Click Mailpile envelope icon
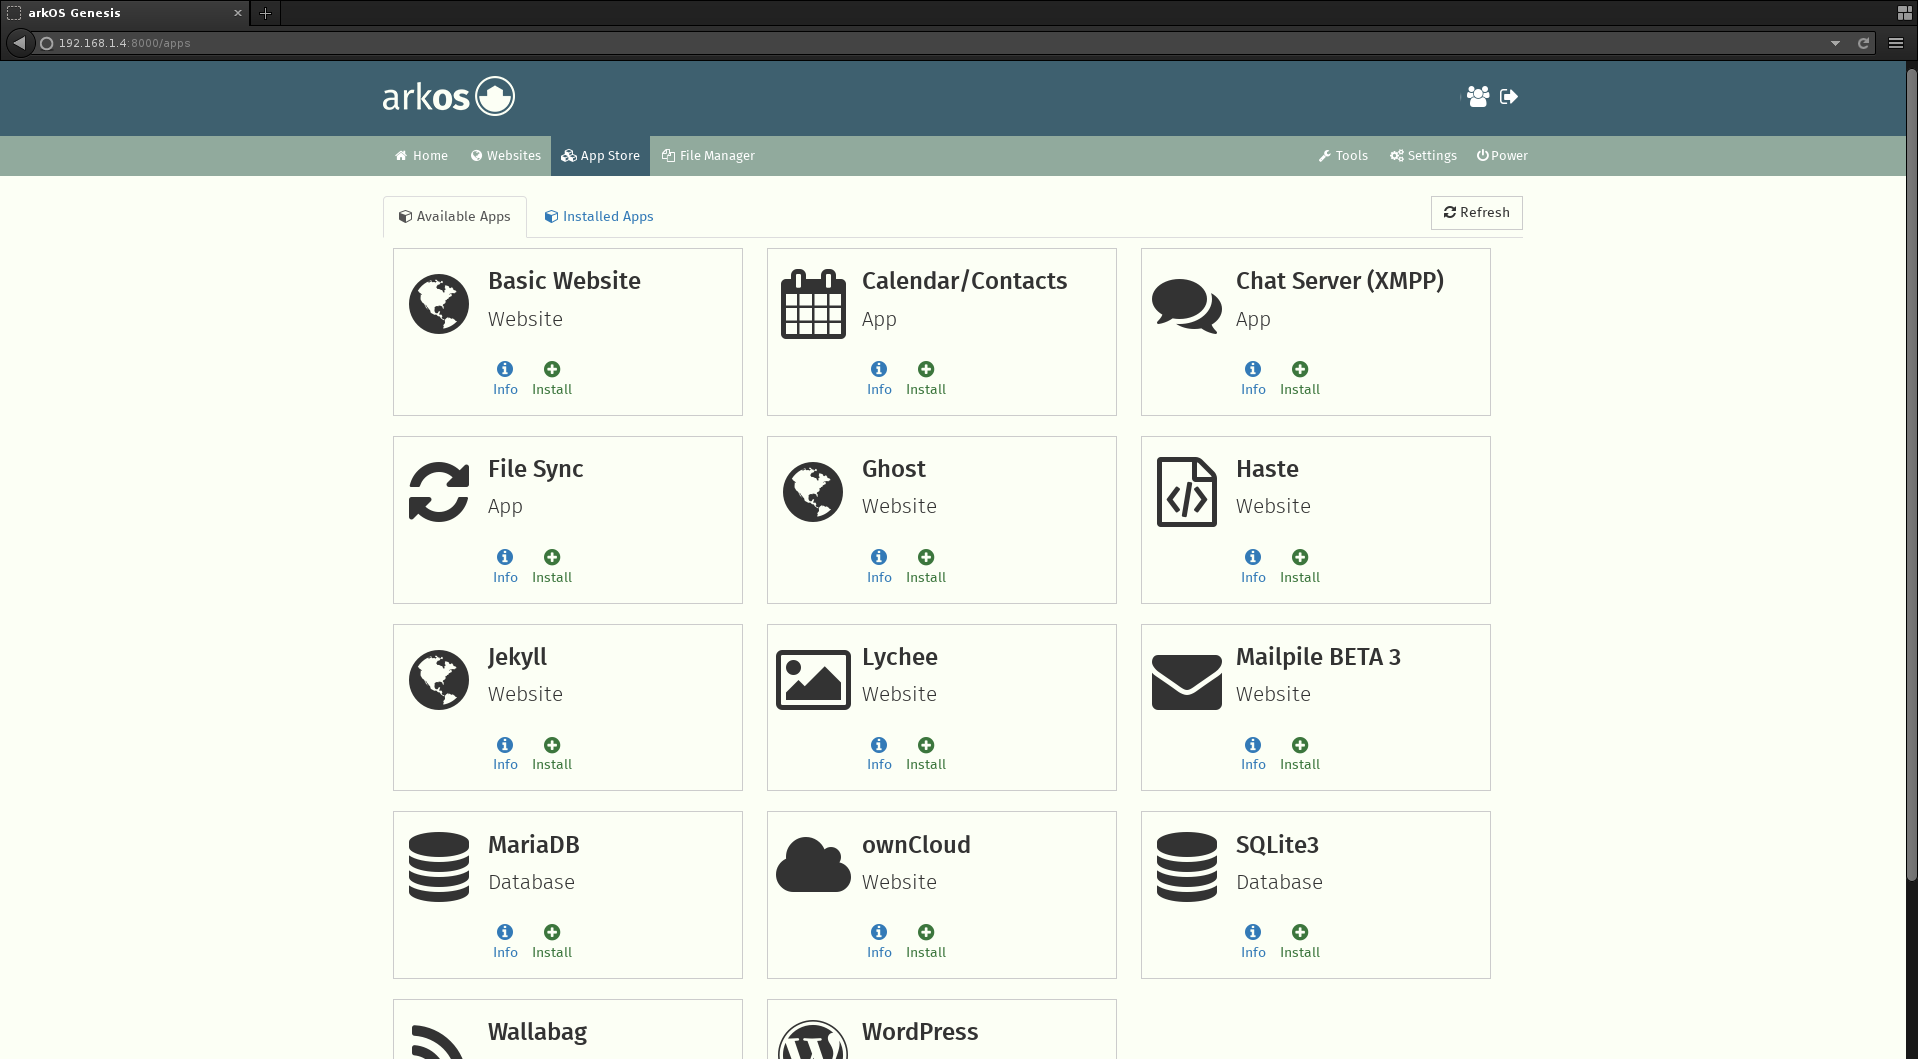Image resolution: width=1918 pixels, height=1059 pixels. click(1187, 682)
